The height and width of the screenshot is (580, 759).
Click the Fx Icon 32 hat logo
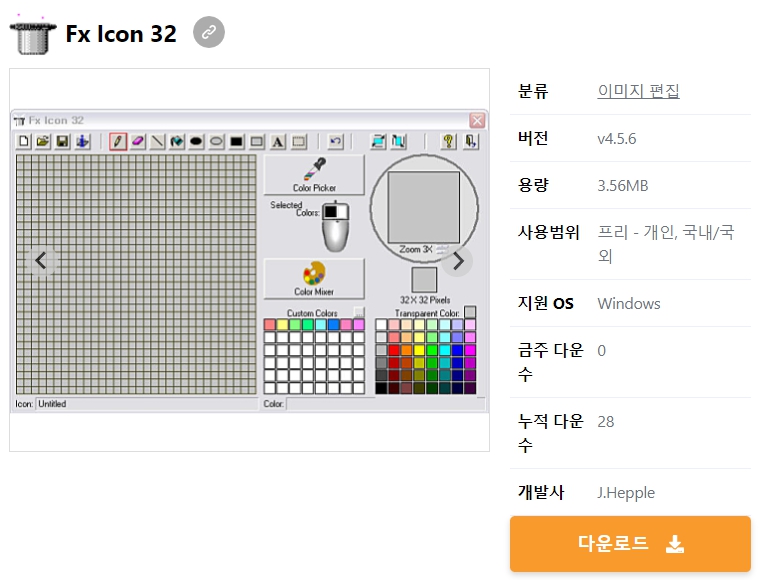(32, 35)
